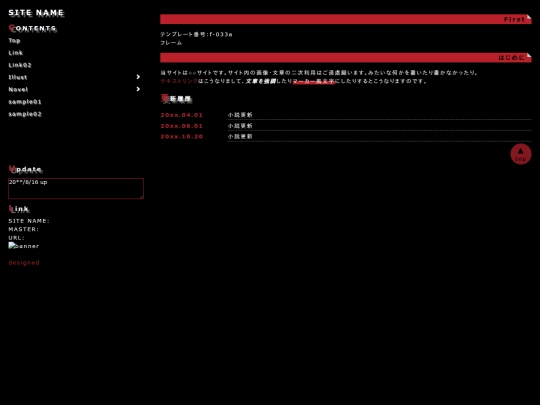Select the Illust menu item
540x405 pixels.
(x=18, y=77)
